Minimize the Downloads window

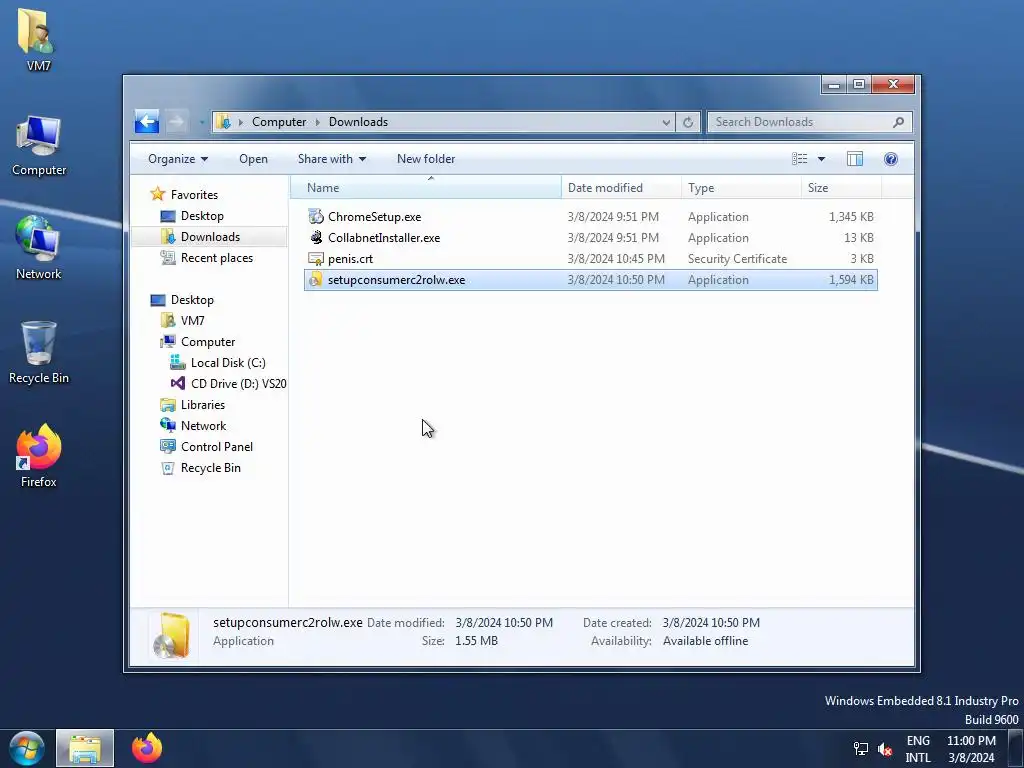(x=834, y=84)
